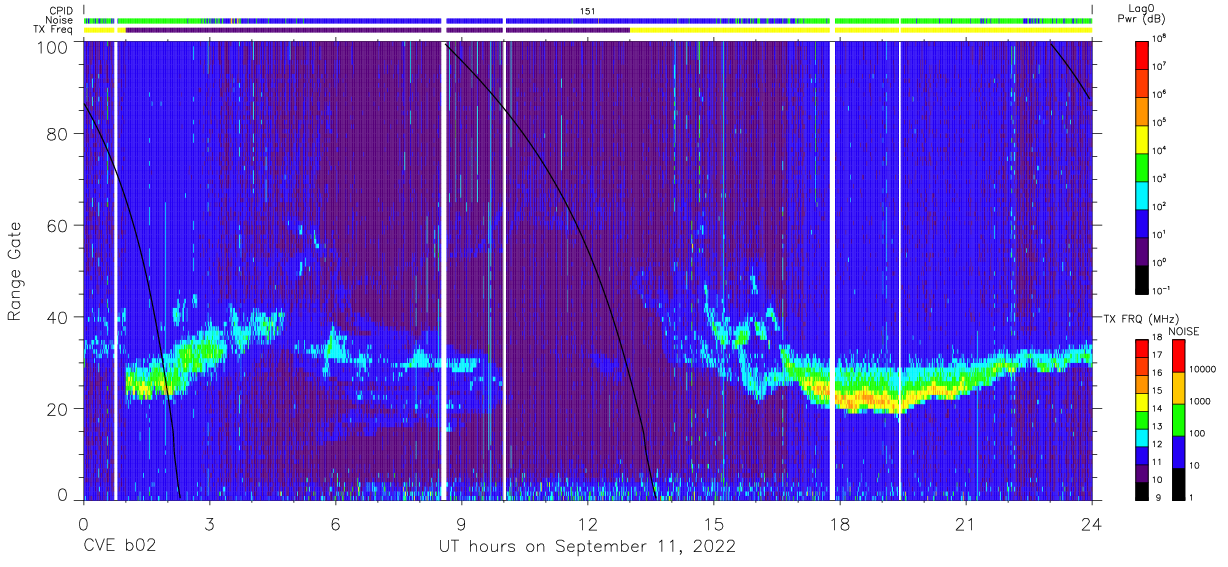The image size is (1228, 567).
Task: Click the 'Range Gate' y-axis label
Action: coord(15,272)
